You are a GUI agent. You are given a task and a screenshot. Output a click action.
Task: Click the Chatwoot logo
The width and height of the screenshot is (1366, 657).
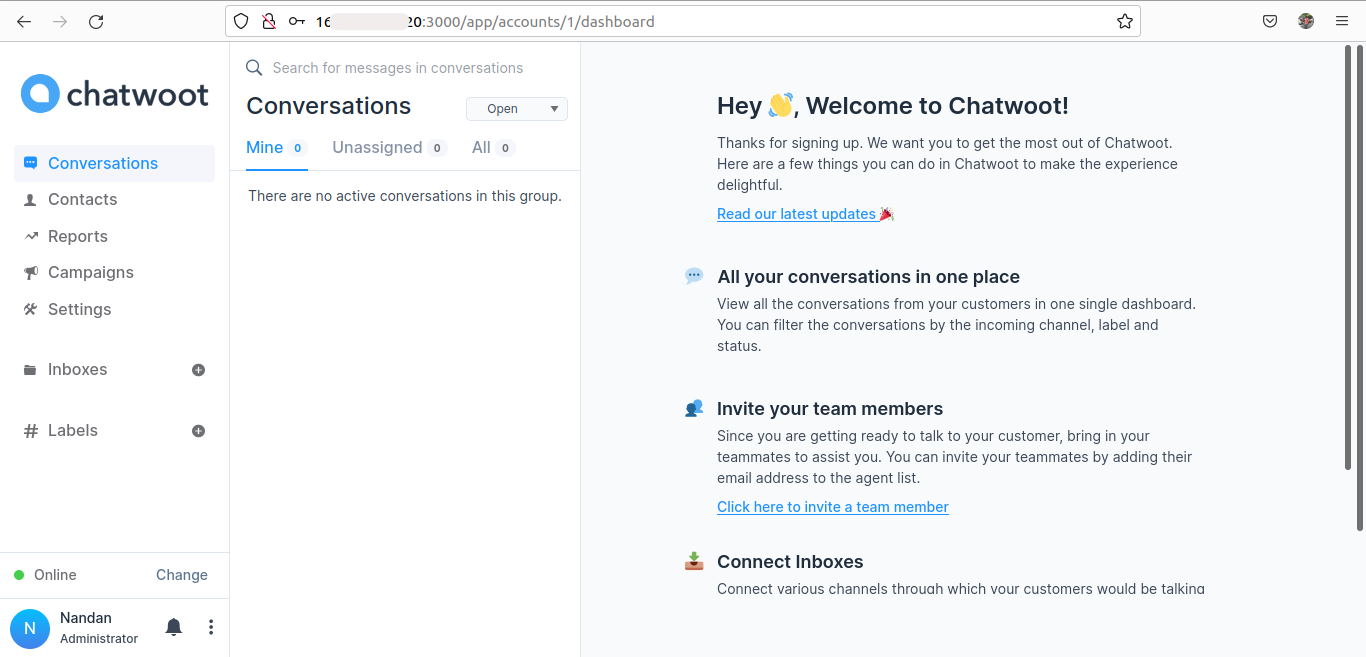pos(115,94)
